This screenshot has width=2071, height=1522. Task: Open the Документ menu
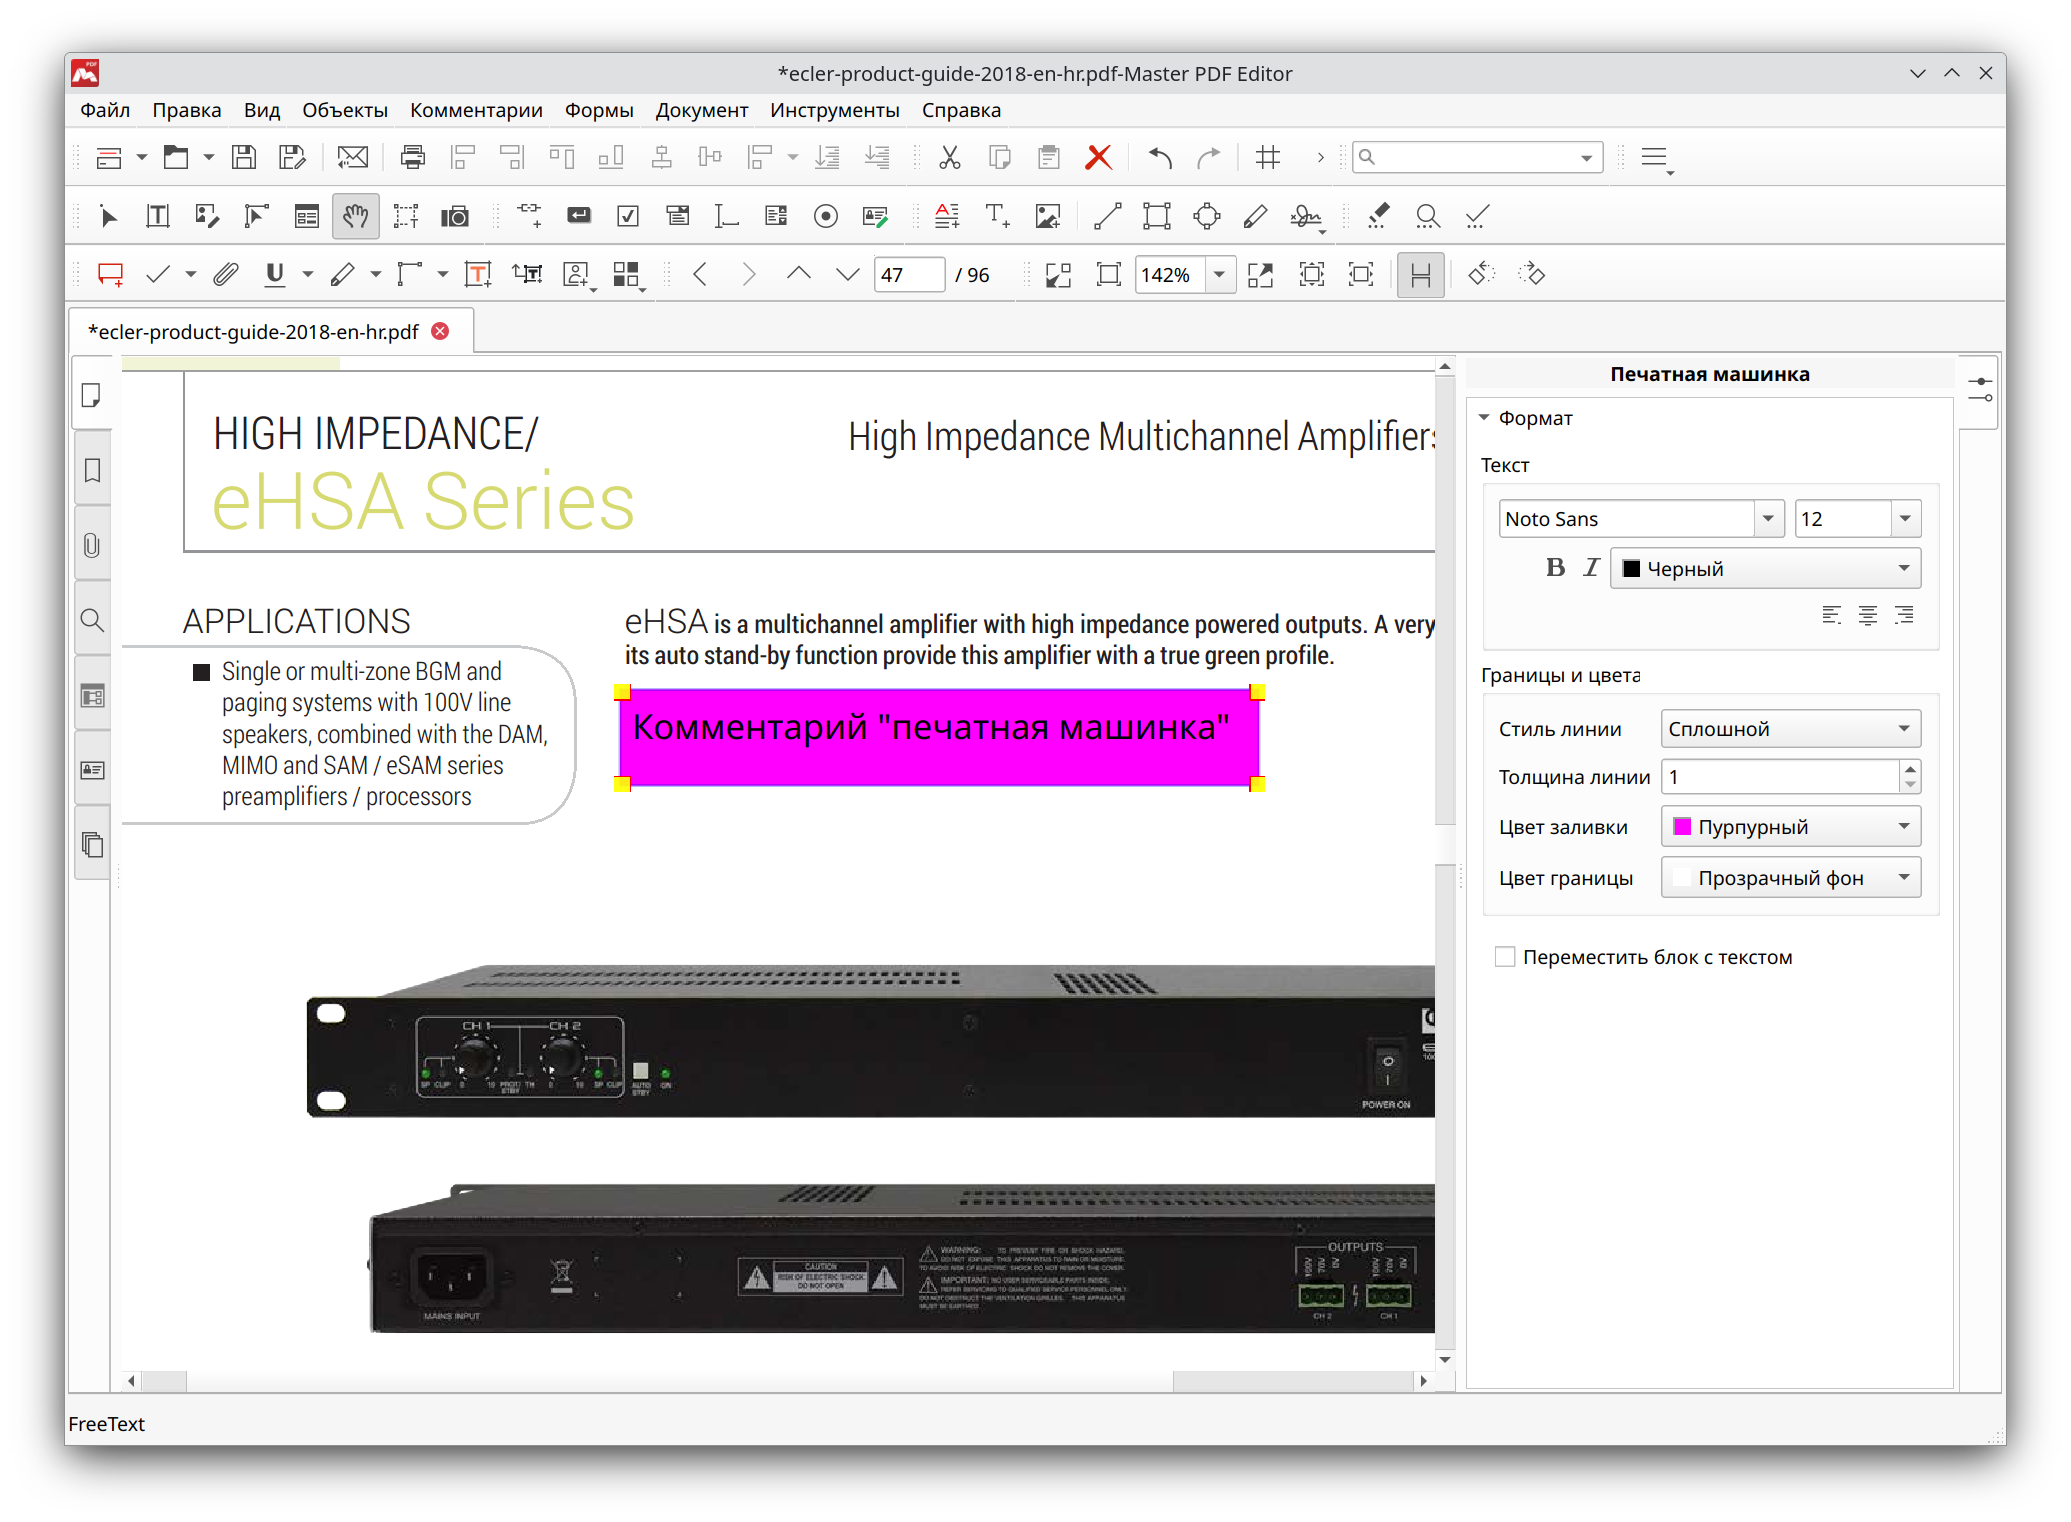click(701, 110)
